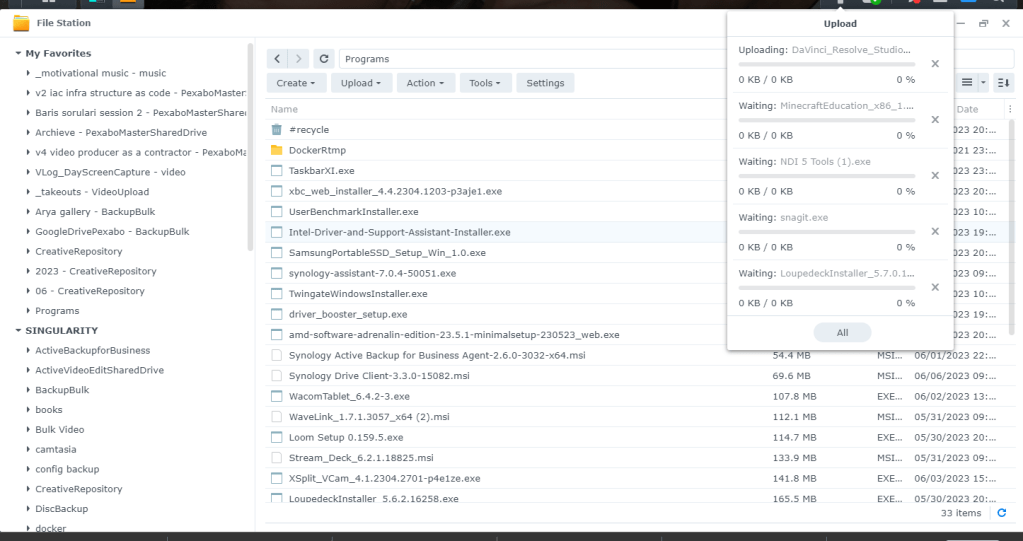Expand the ActiveBackupforBusiness folder arrow

pyautogui.click(x=28, y=350)
